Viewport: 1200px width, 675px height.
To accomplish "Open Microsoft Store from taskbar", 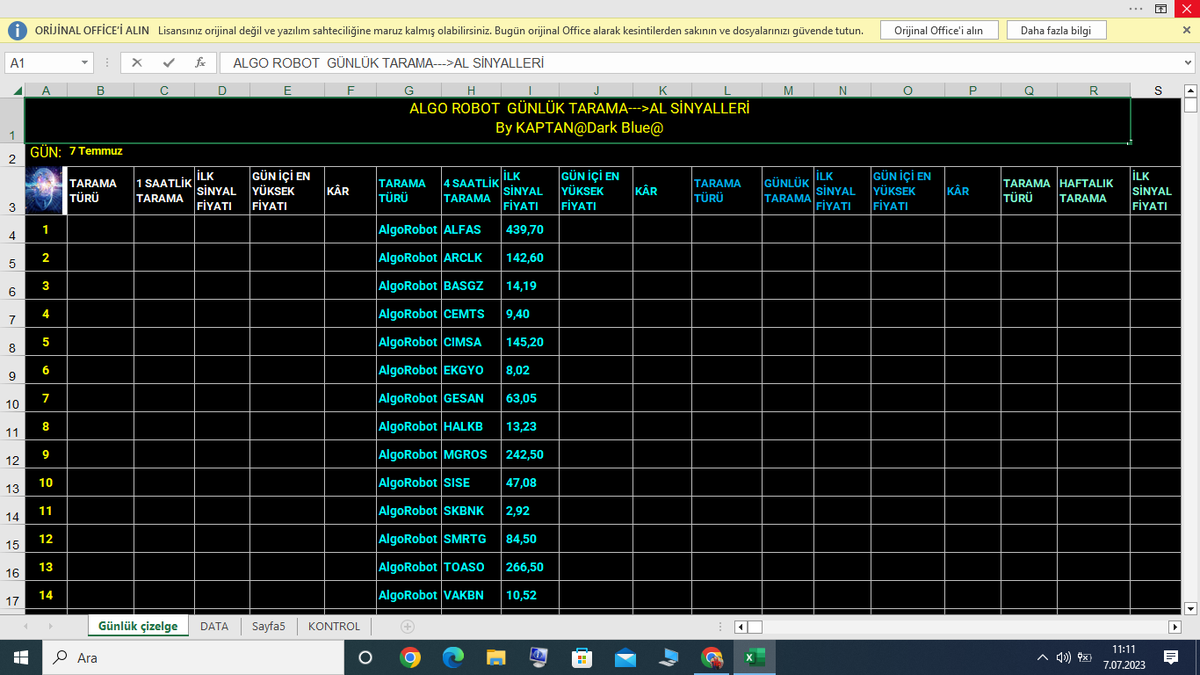I will (x=582, y=657).
